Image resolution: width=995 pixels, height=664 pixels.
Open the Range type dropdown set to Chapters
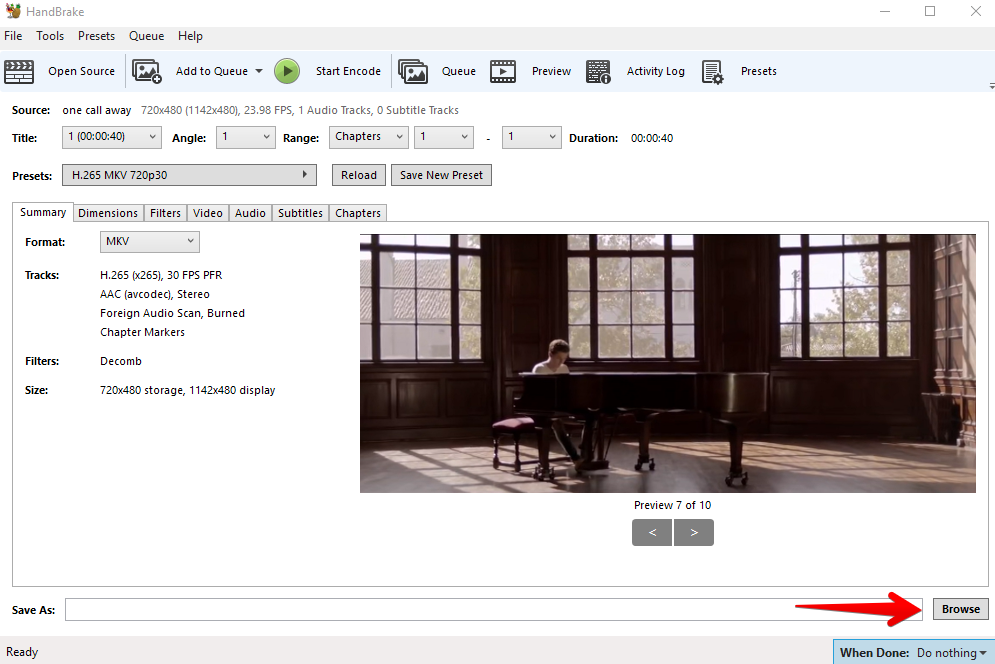click(368, 137)
